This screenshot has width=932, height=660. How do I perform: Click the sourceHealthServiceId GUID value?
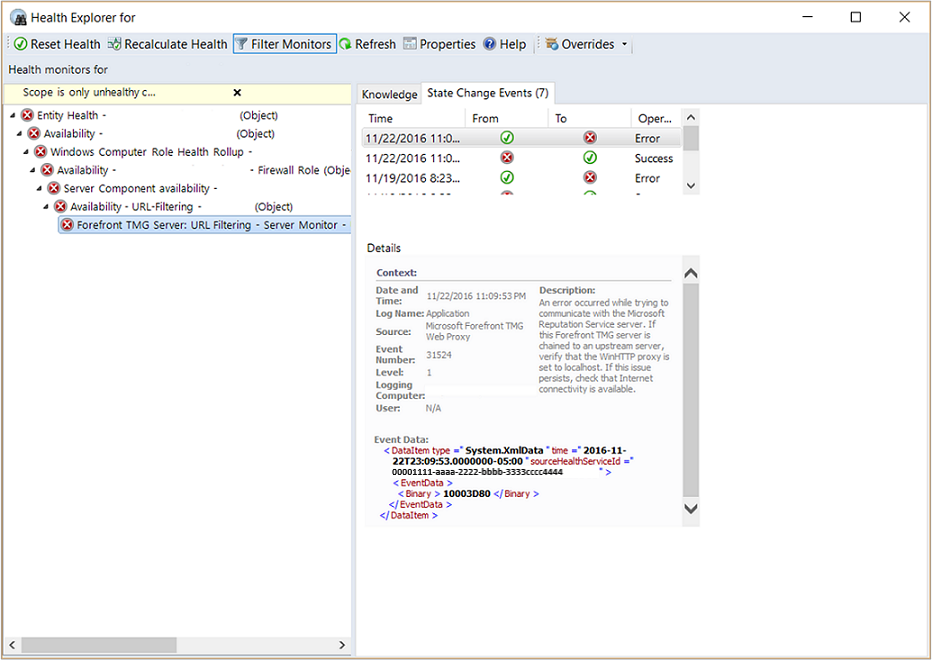pyautogui.click(x=477, y=472)
